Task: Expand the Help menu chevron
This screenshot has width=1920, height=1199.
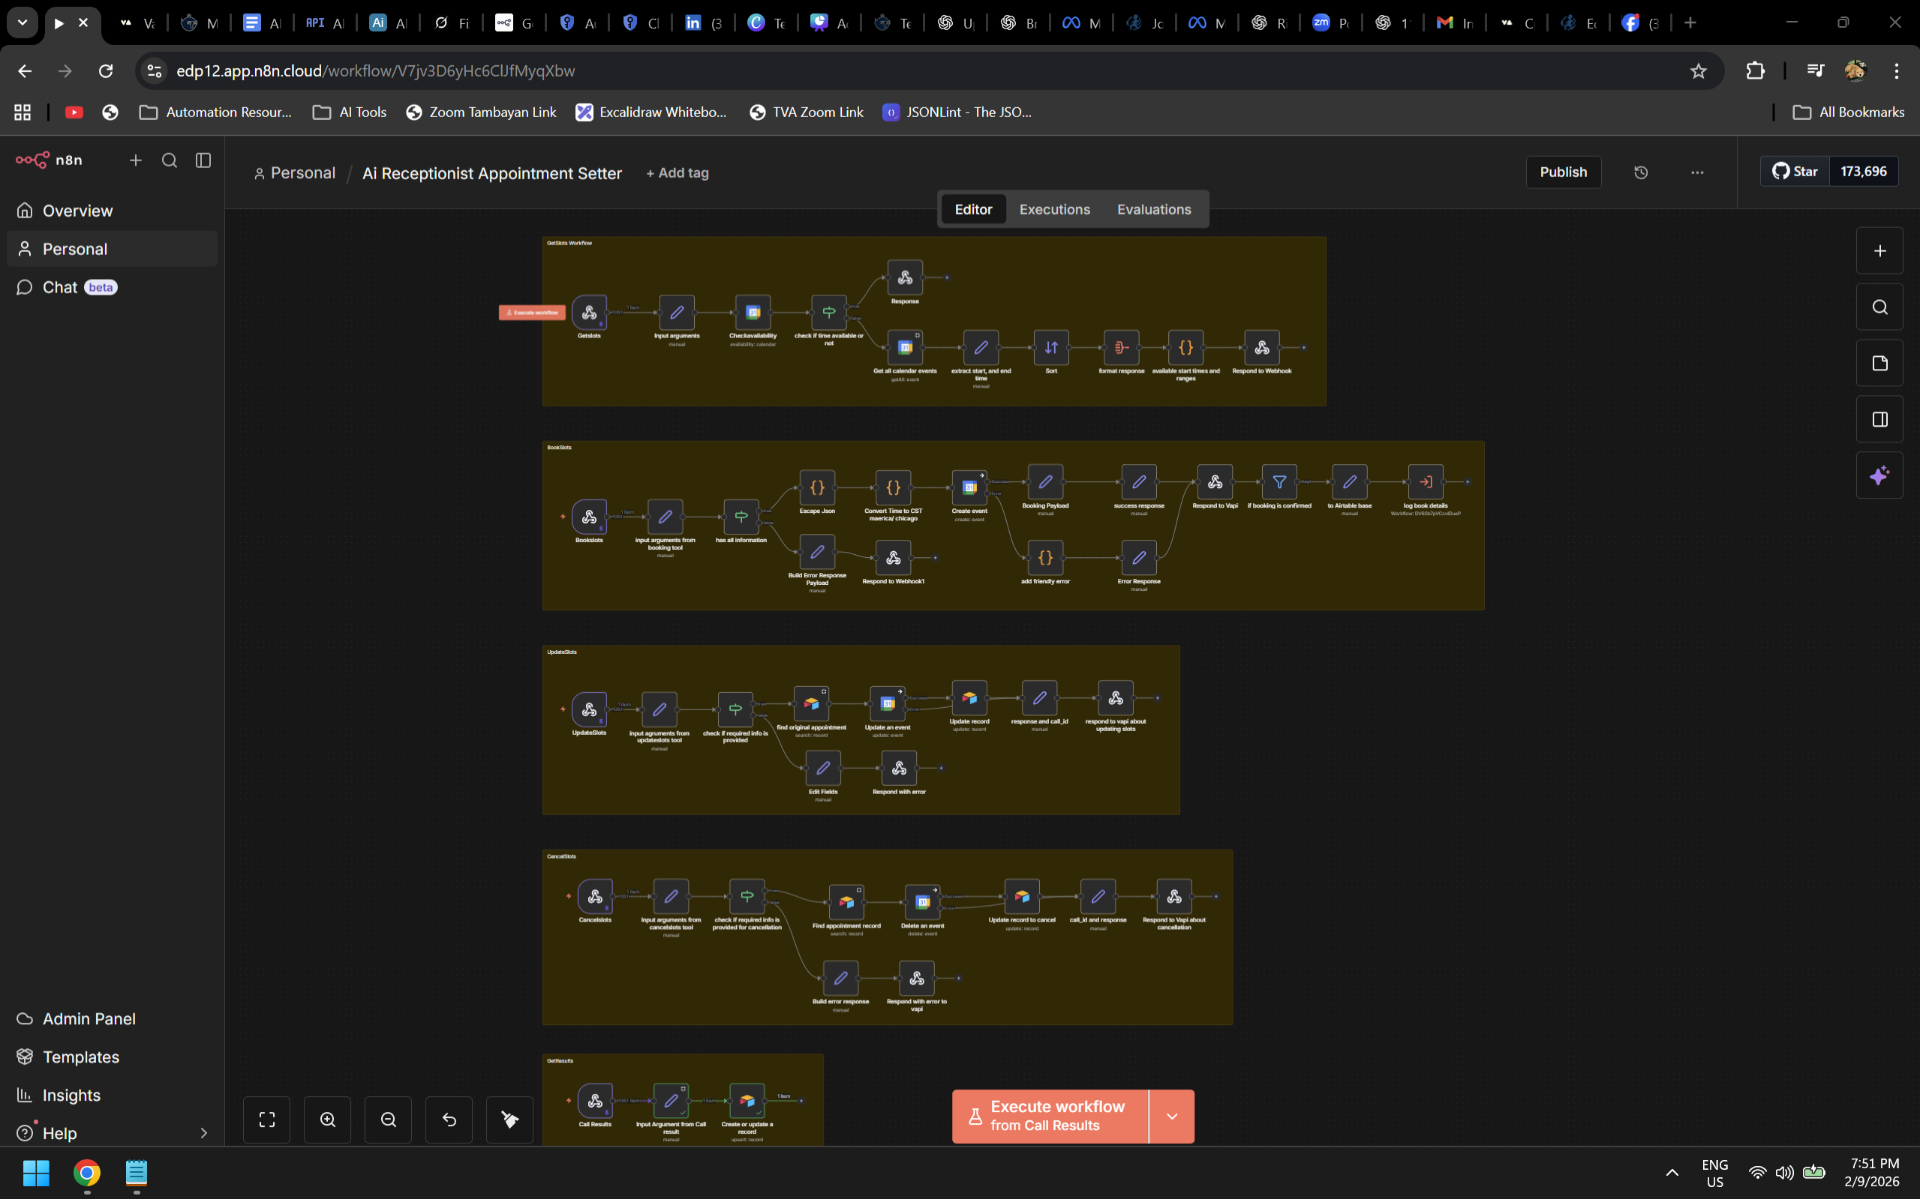Action: [x=203, y=1133]
